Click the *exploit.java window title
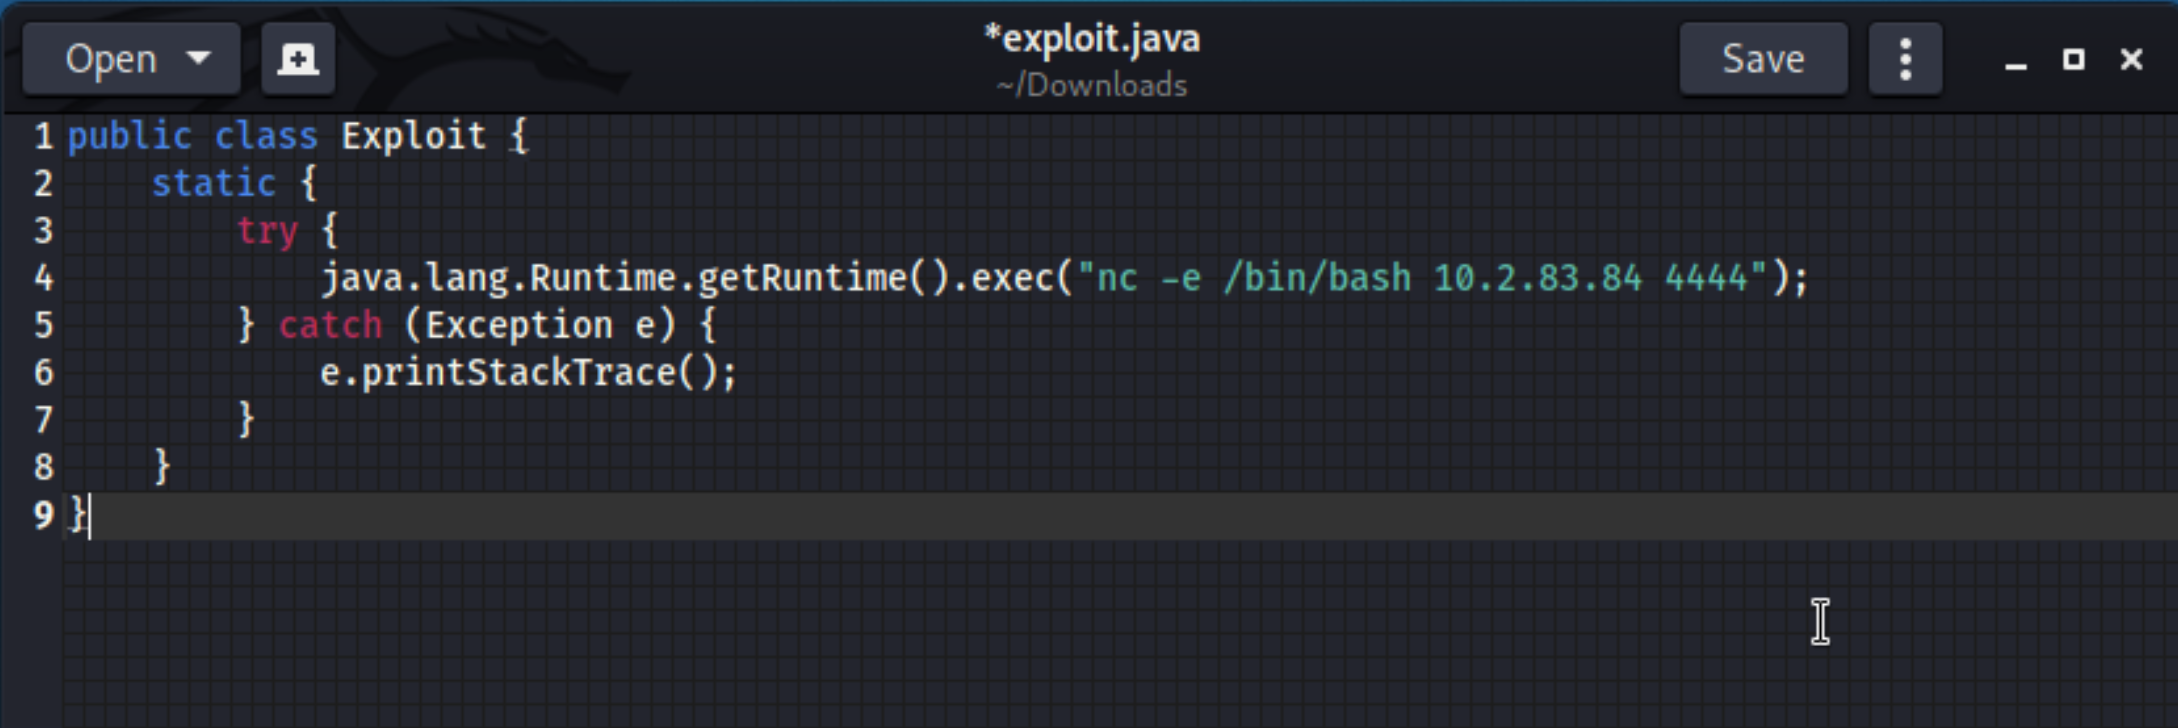2178x728 pixels. click(x=1092, y=39)
